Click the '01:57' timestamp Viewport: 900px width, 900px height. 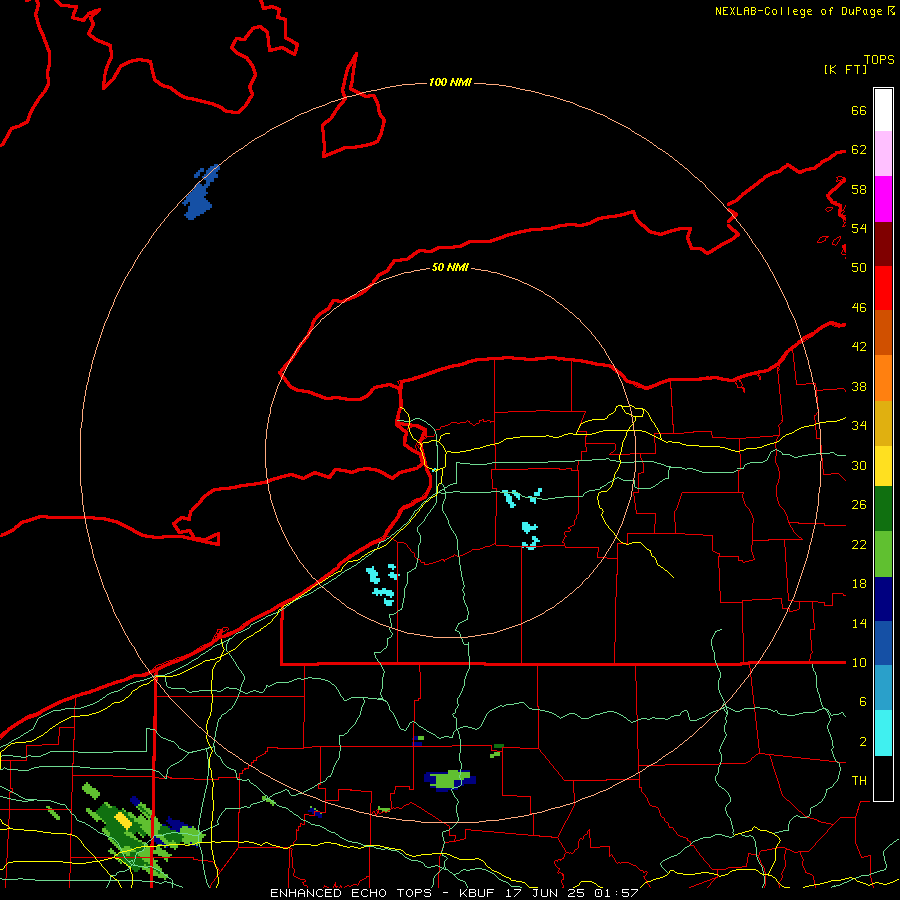[616, 893]
